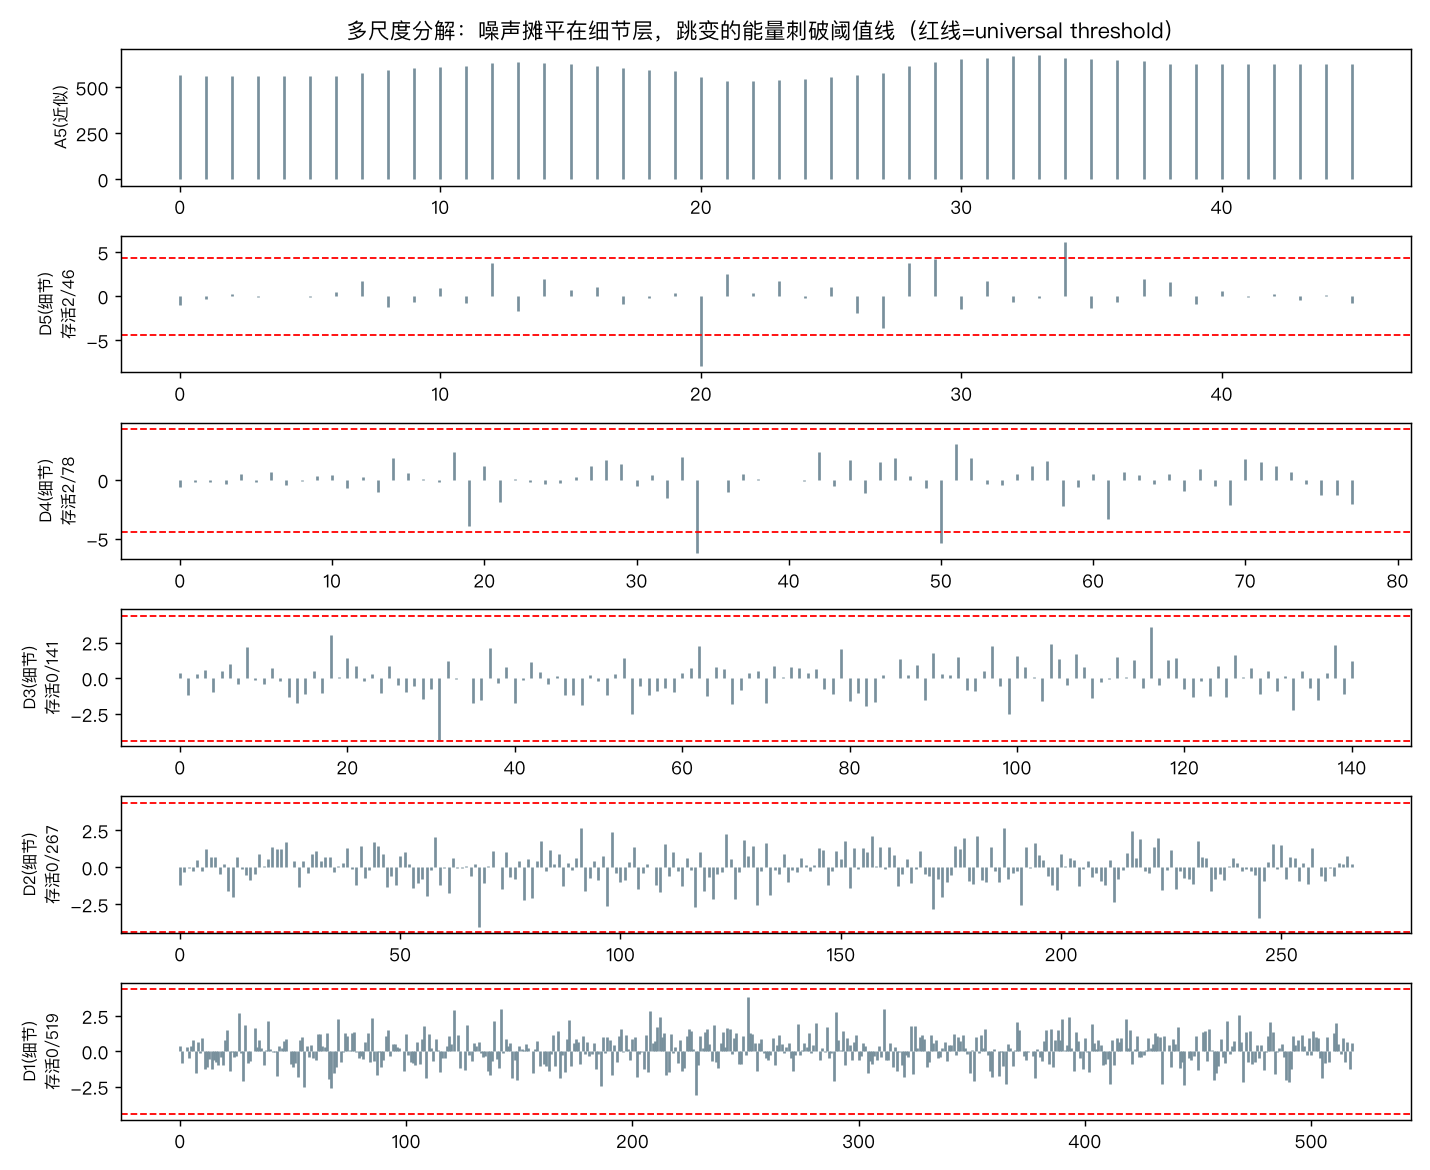Click the 500 y-tick on the A5 plot

click(x=95, y=88)
